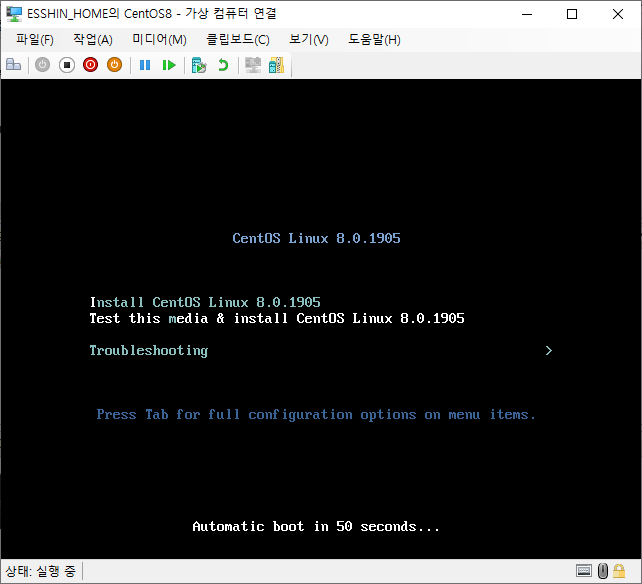Click the lock status icon
Screen dimensions: 642x584
pyautogui.click(x=619, y=570)
